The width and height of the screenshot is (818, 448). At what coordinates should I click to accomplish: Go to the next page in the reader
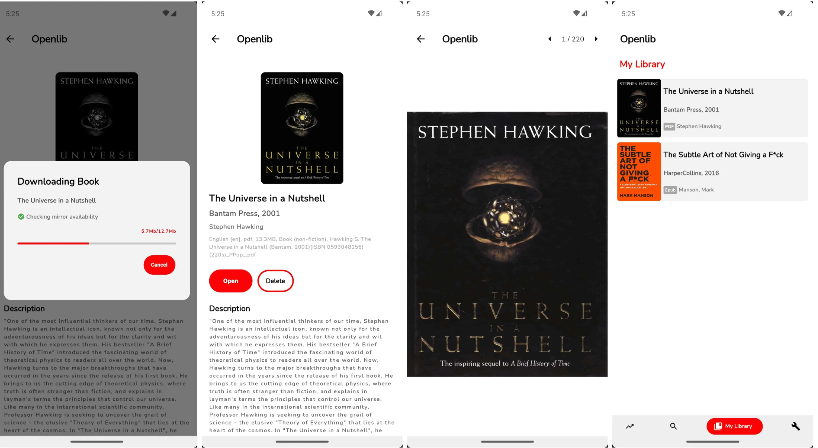pyautogui.click(x=596, y=39)
